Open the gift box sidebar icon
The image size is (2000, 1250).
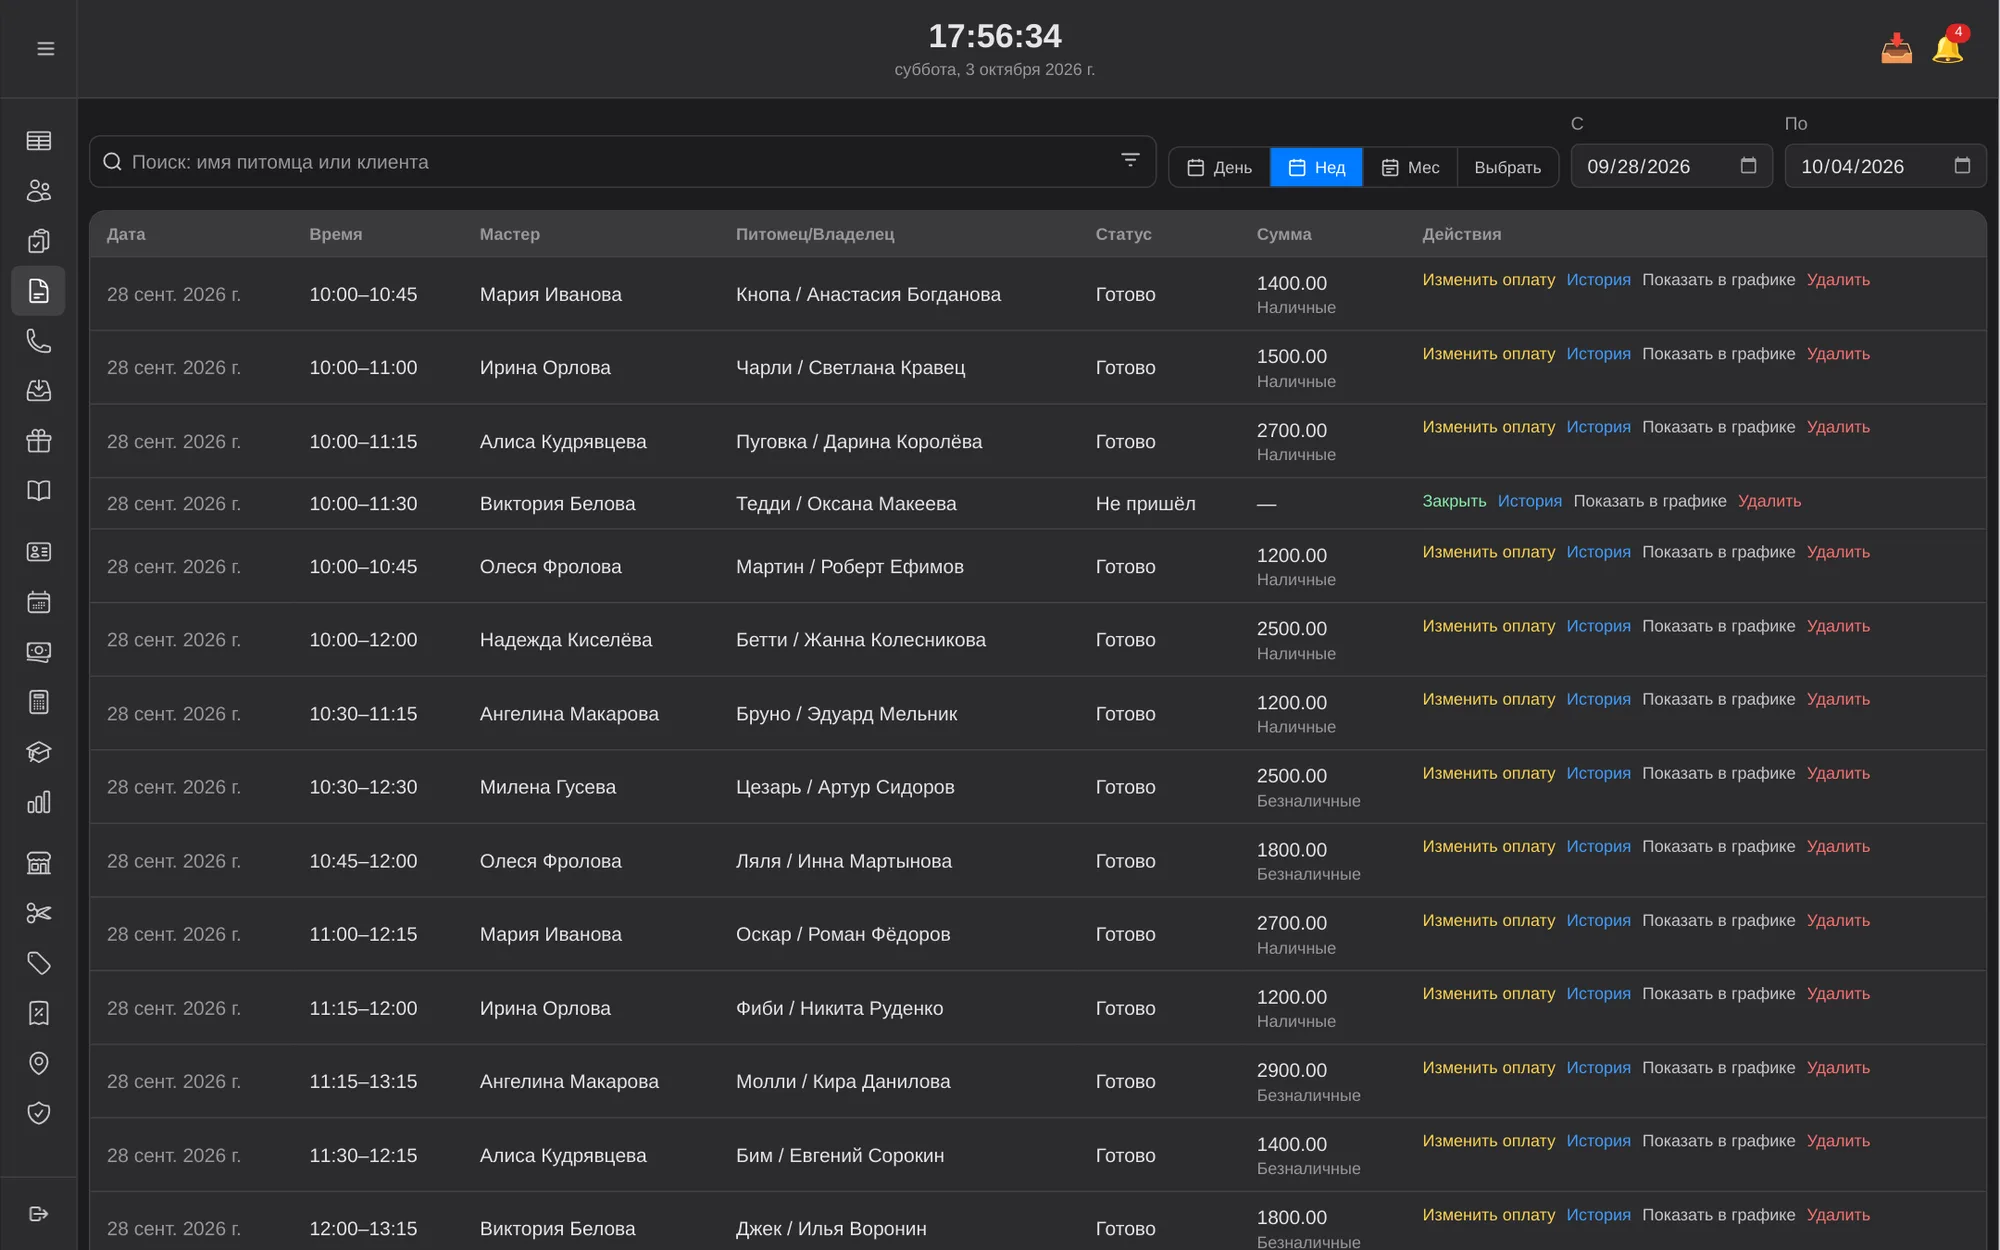[x=38, y=441]
